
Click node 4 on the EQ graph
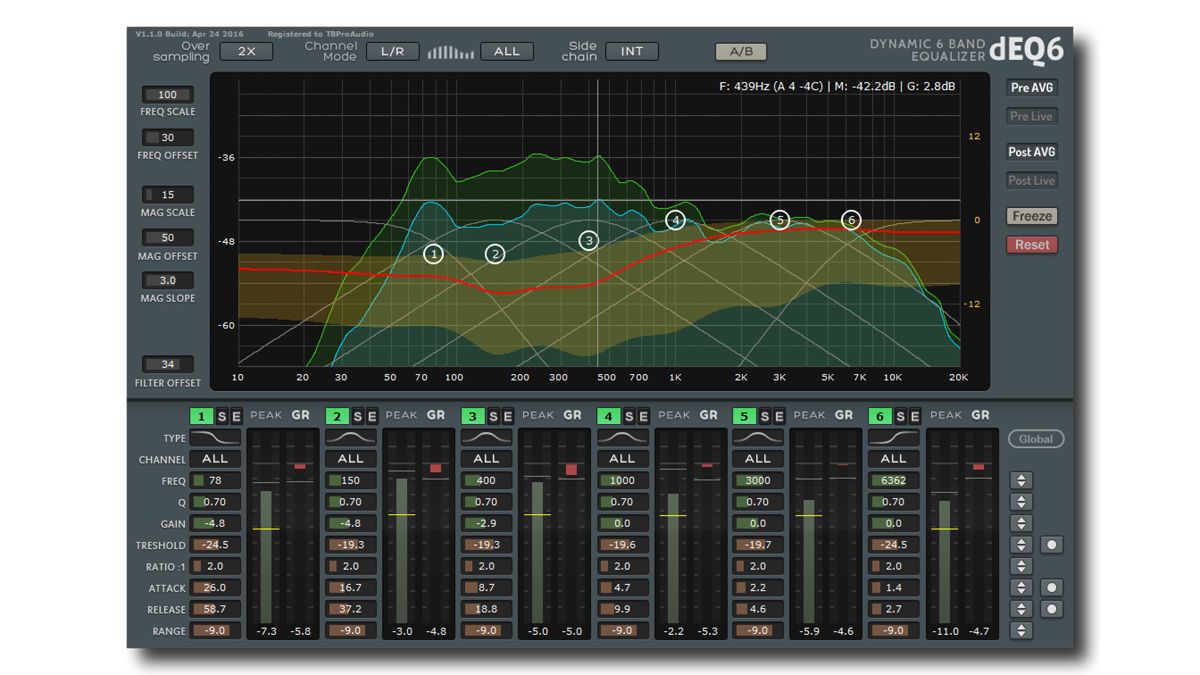(x=675, y=218)
